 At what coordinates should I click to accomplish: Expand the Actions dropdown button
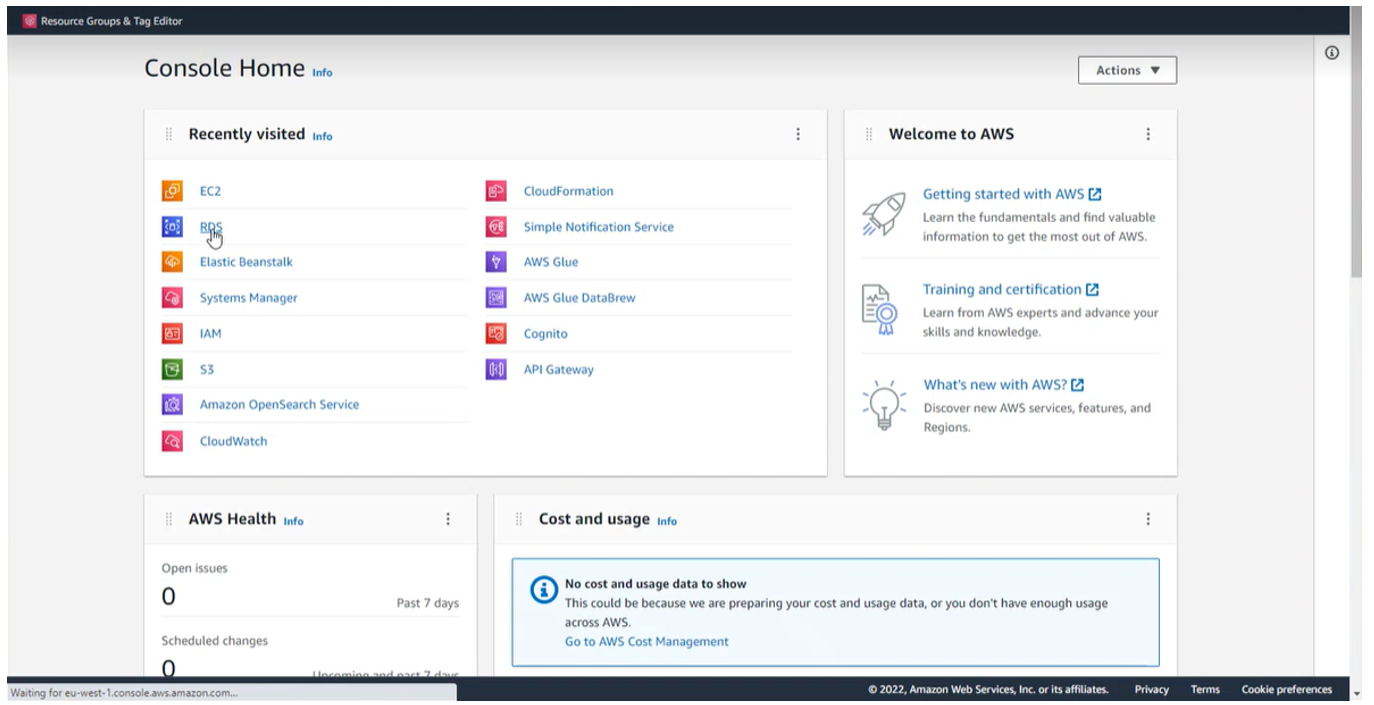(1127, 70)
